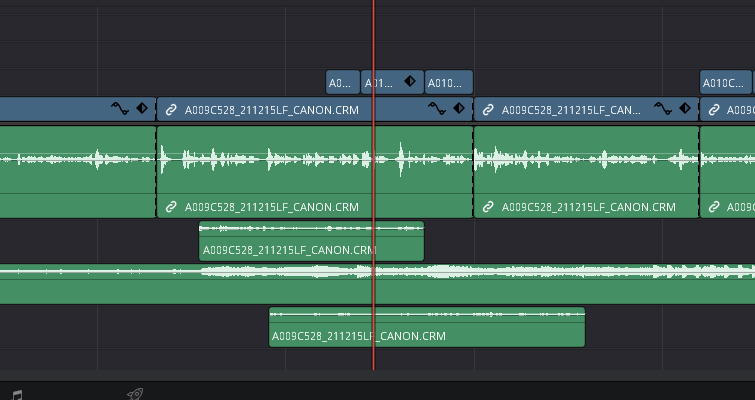
Task: Click the curve icon on the A009C528_211215LF_CAN... video clip
Action: [x=664, y=109]
